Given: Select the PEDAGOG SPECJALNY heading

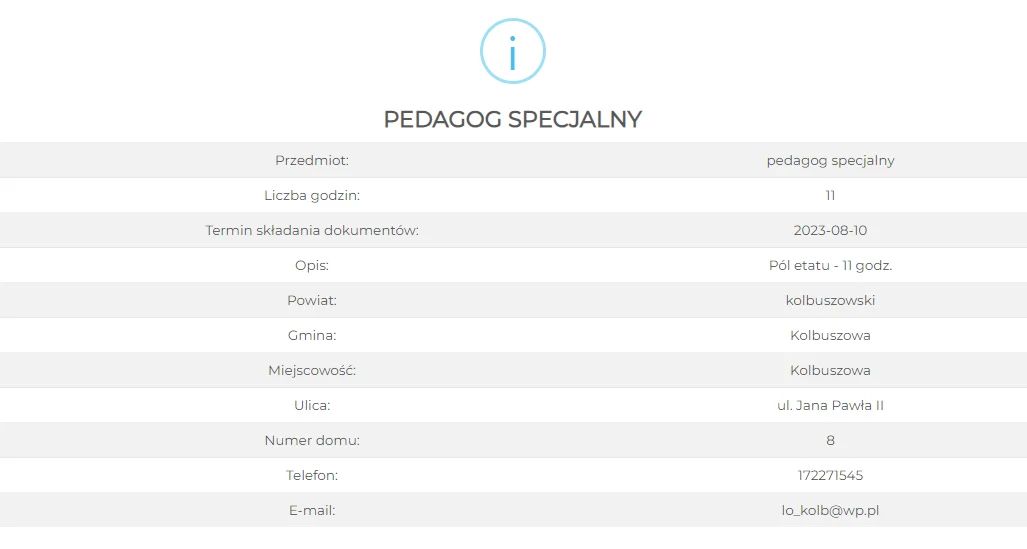Looking at the screenshot, I should pos(513,119).
